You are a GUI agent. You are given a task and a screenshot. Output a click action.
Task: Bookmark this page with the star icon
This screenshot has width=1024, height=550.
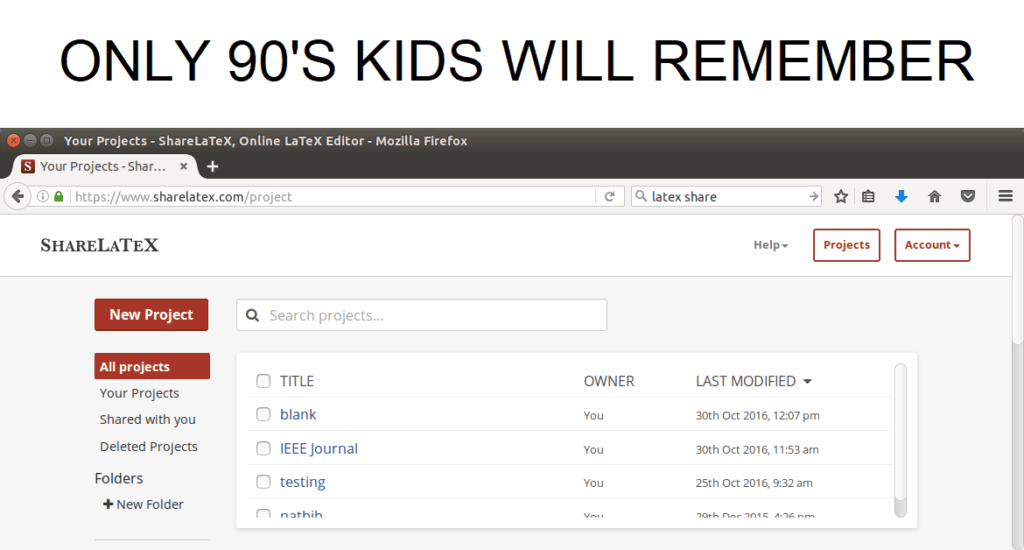[x=841, y=197]
